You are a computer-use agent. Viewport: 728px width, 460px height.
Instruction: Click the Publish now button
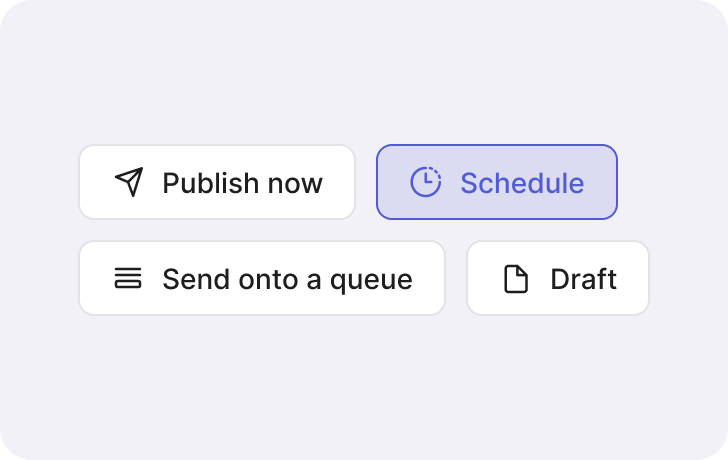(217, 182)
